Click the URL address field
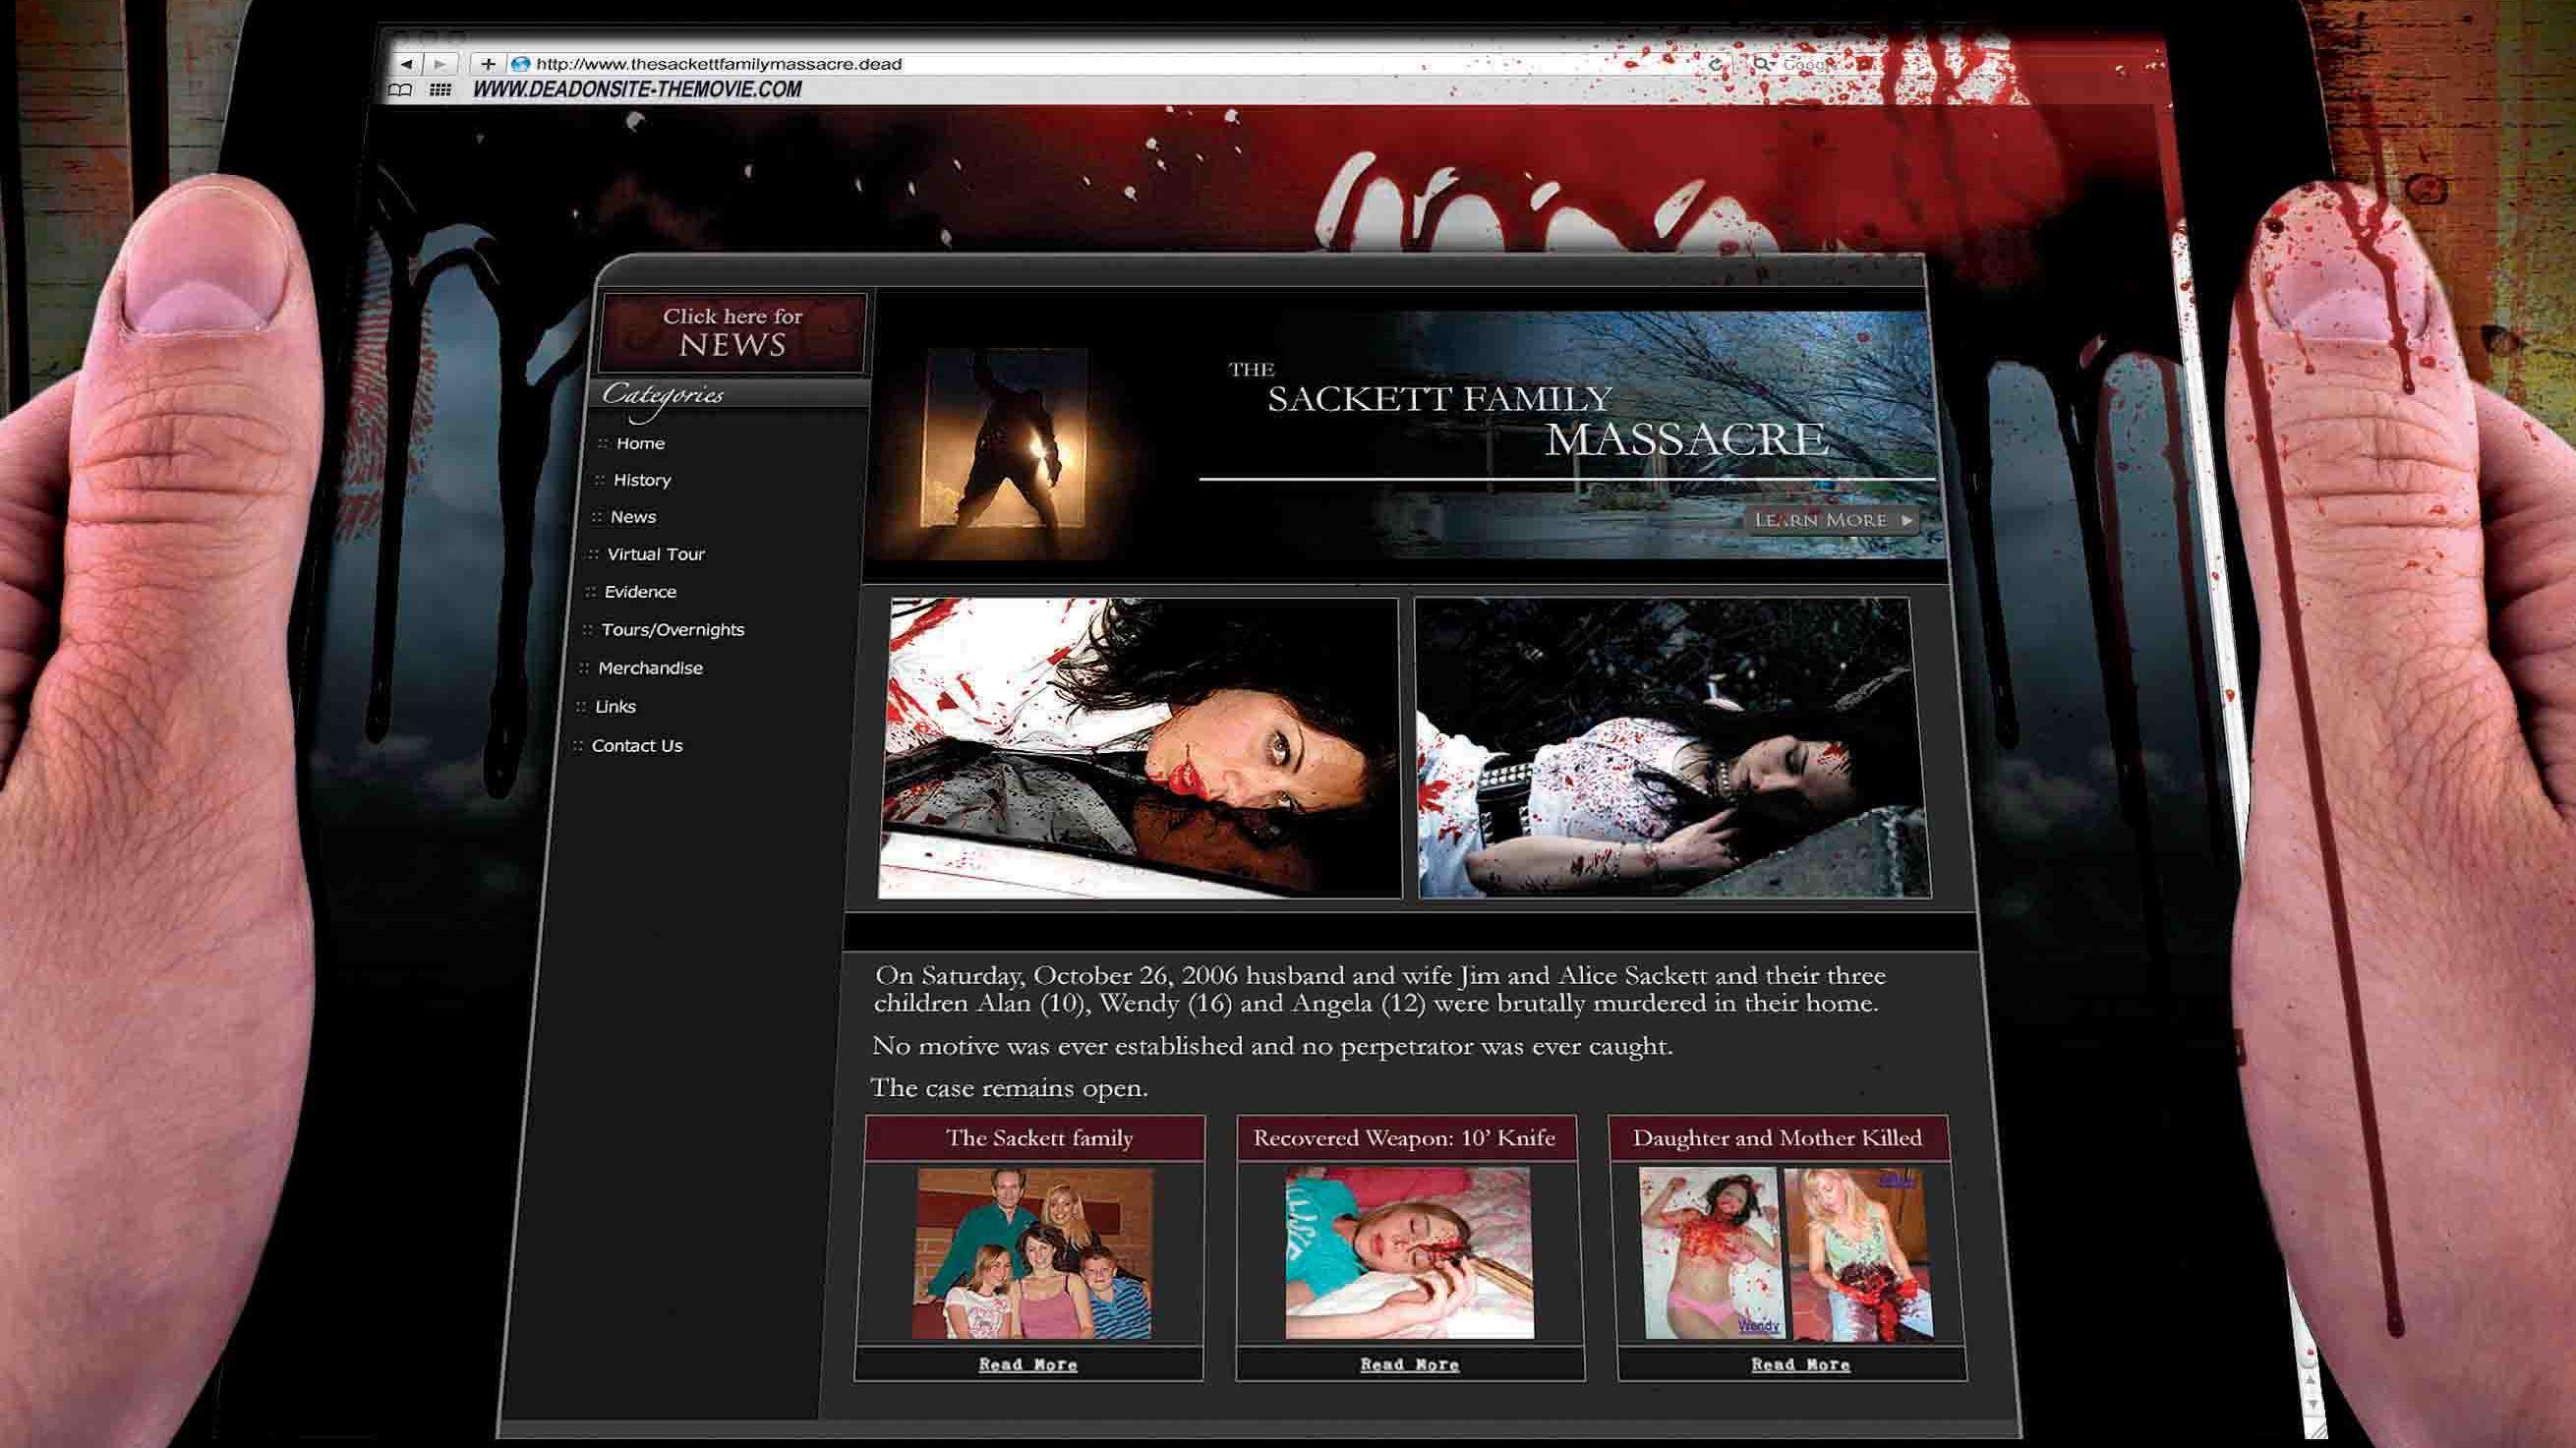2576x1448 pixels. [1000, 64]
